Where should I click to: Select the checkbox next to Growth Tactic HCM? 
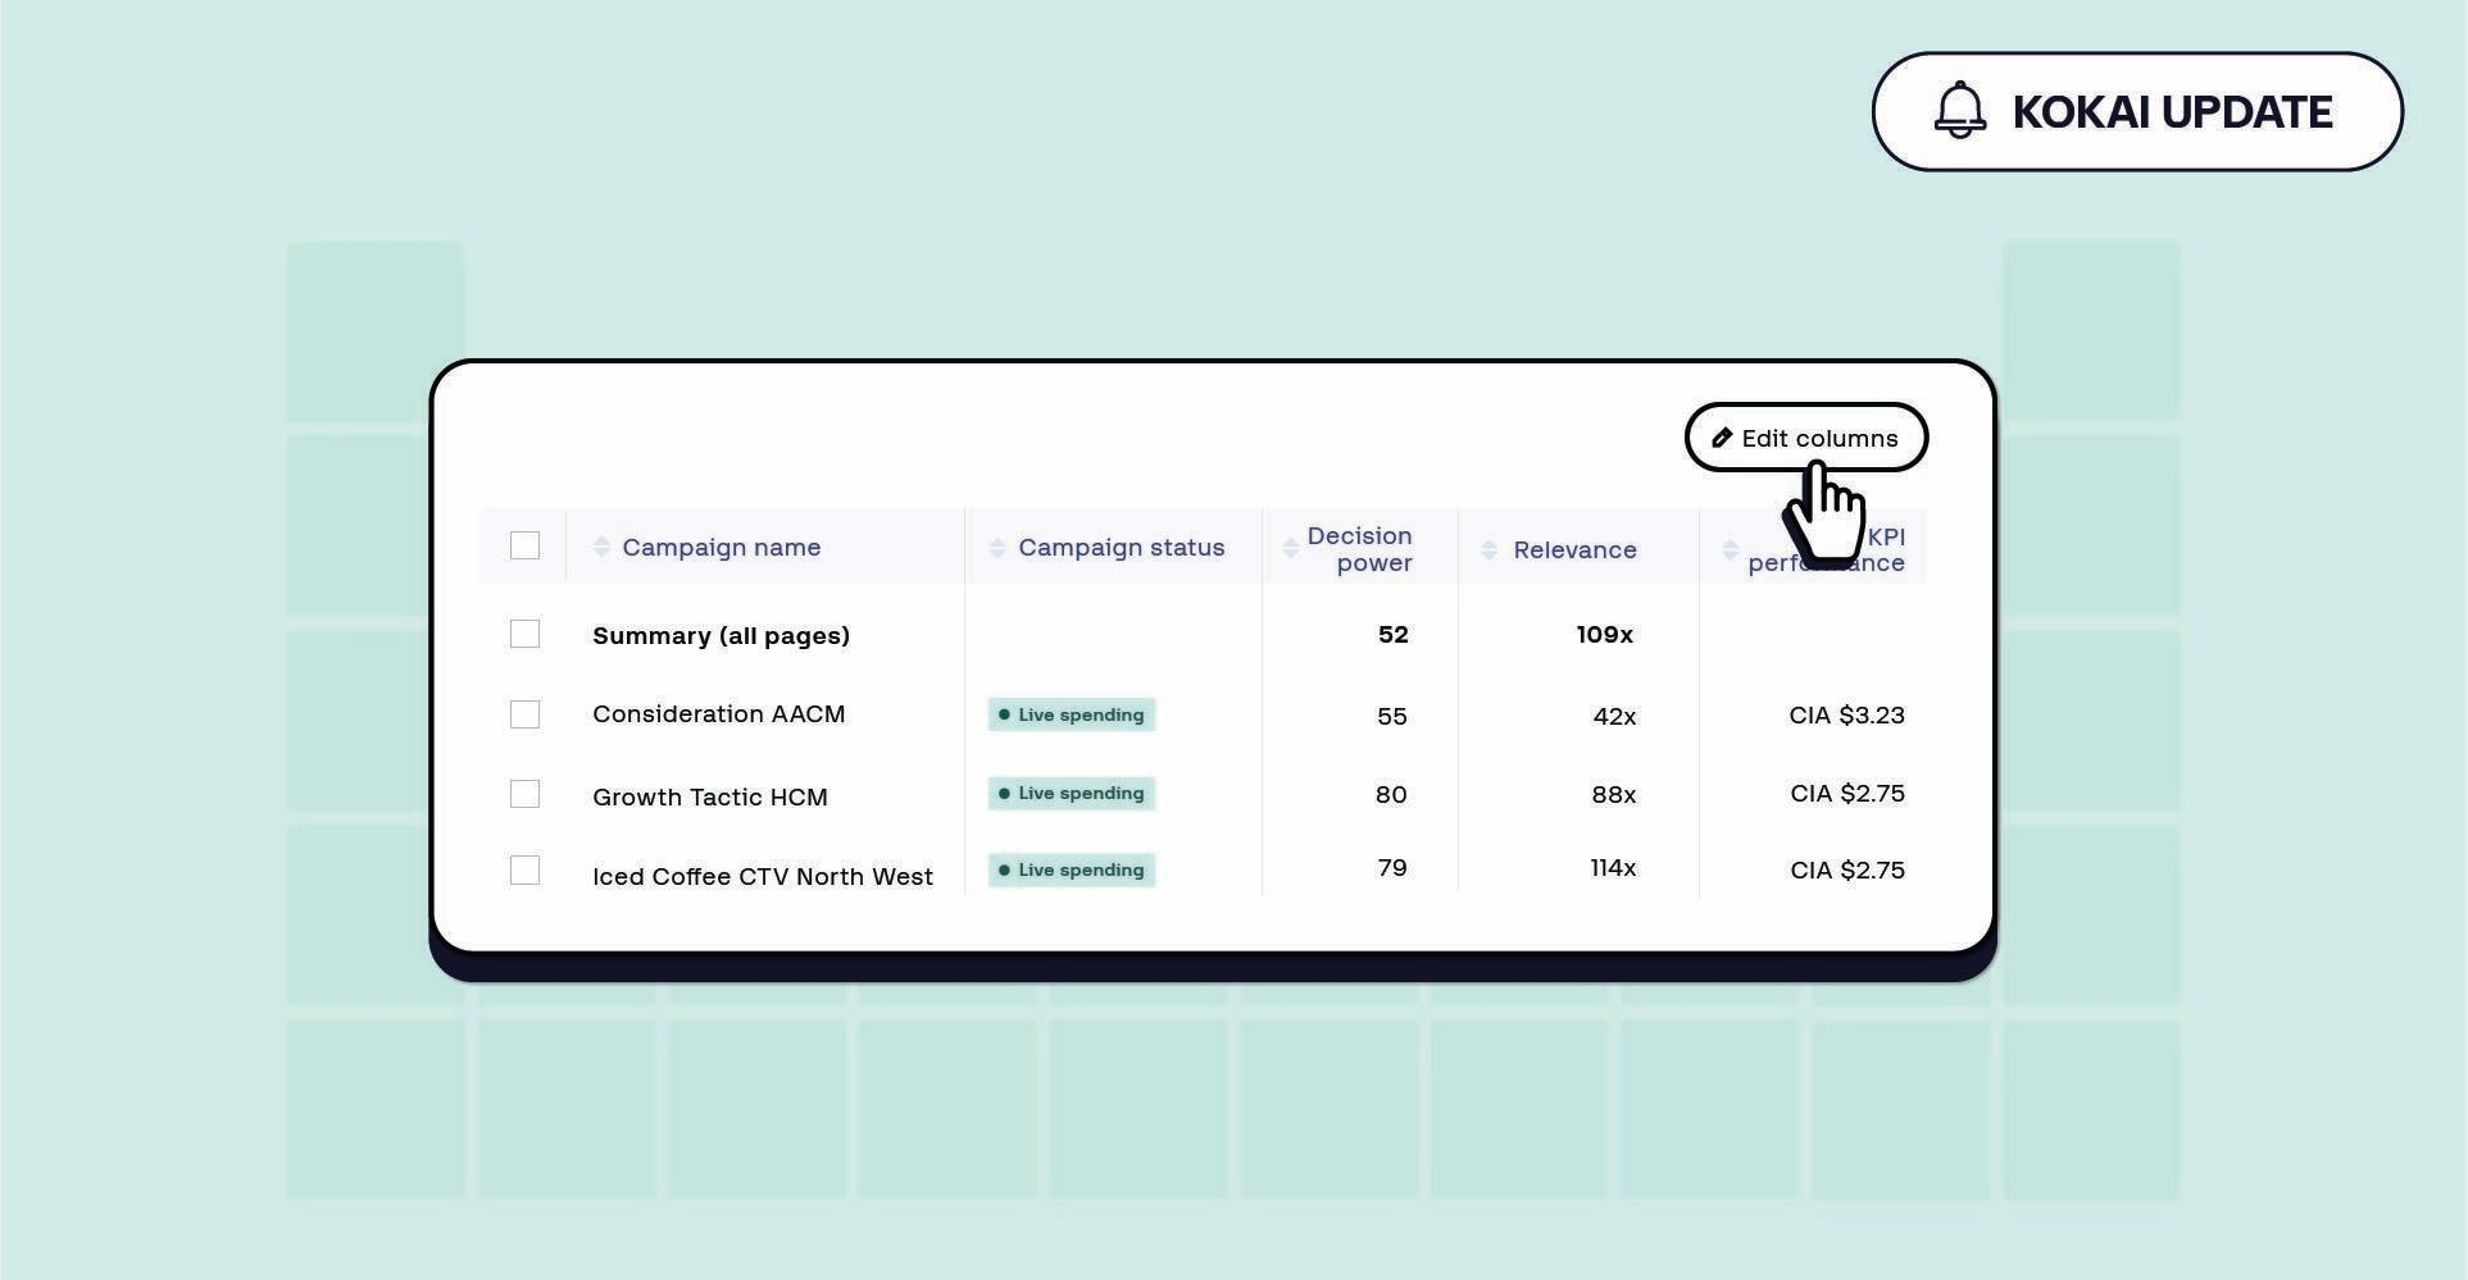tap(524, 793)
